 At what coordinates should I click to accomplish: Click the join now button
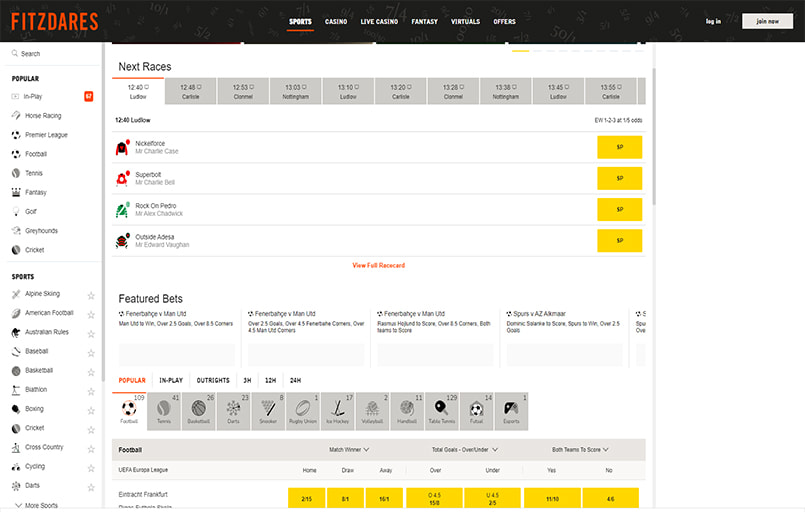tap(767, 21)
